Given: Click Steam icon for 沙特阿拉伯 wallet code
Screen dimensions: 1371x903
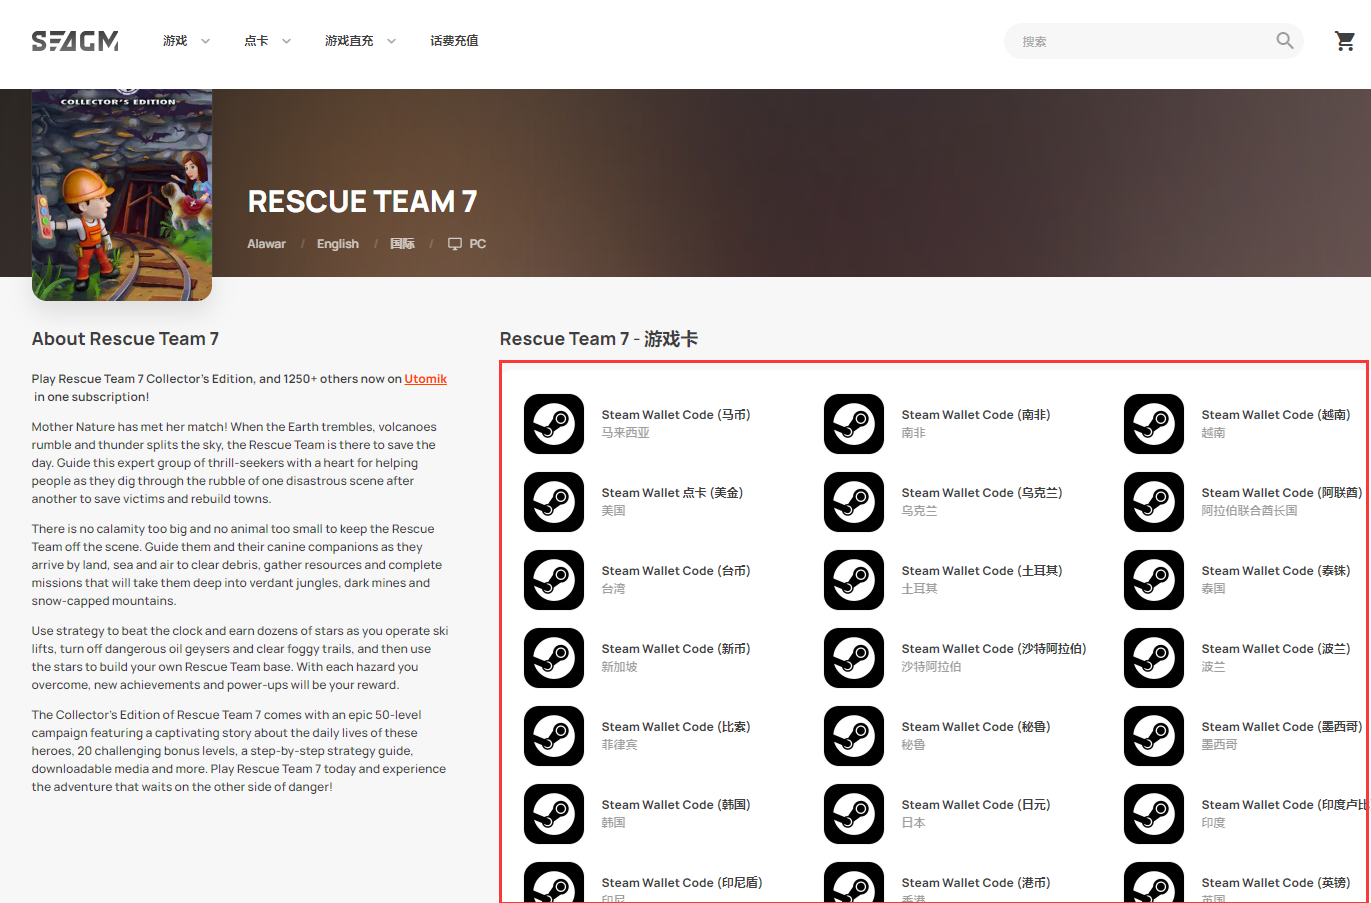Looking at the screenshot, I should [854, 658].
